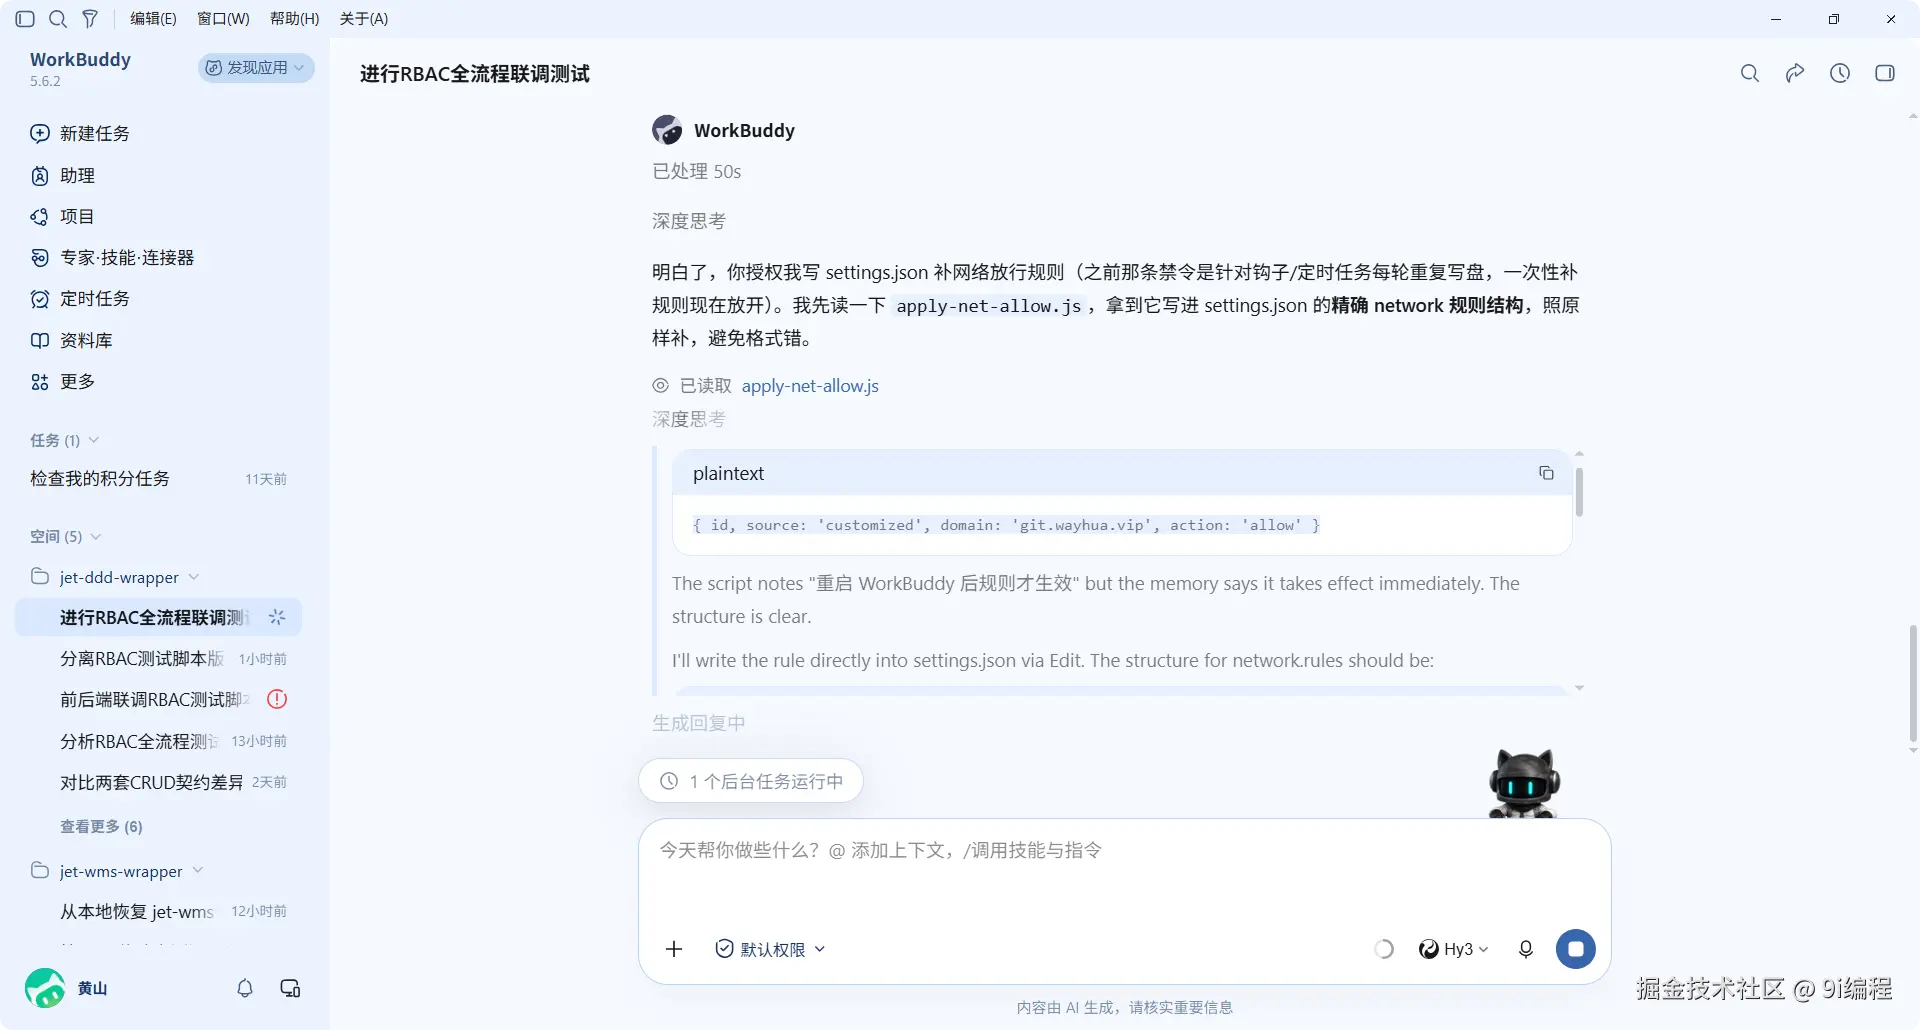Open the 窗口(W) menu

click(x=223, y=19)
